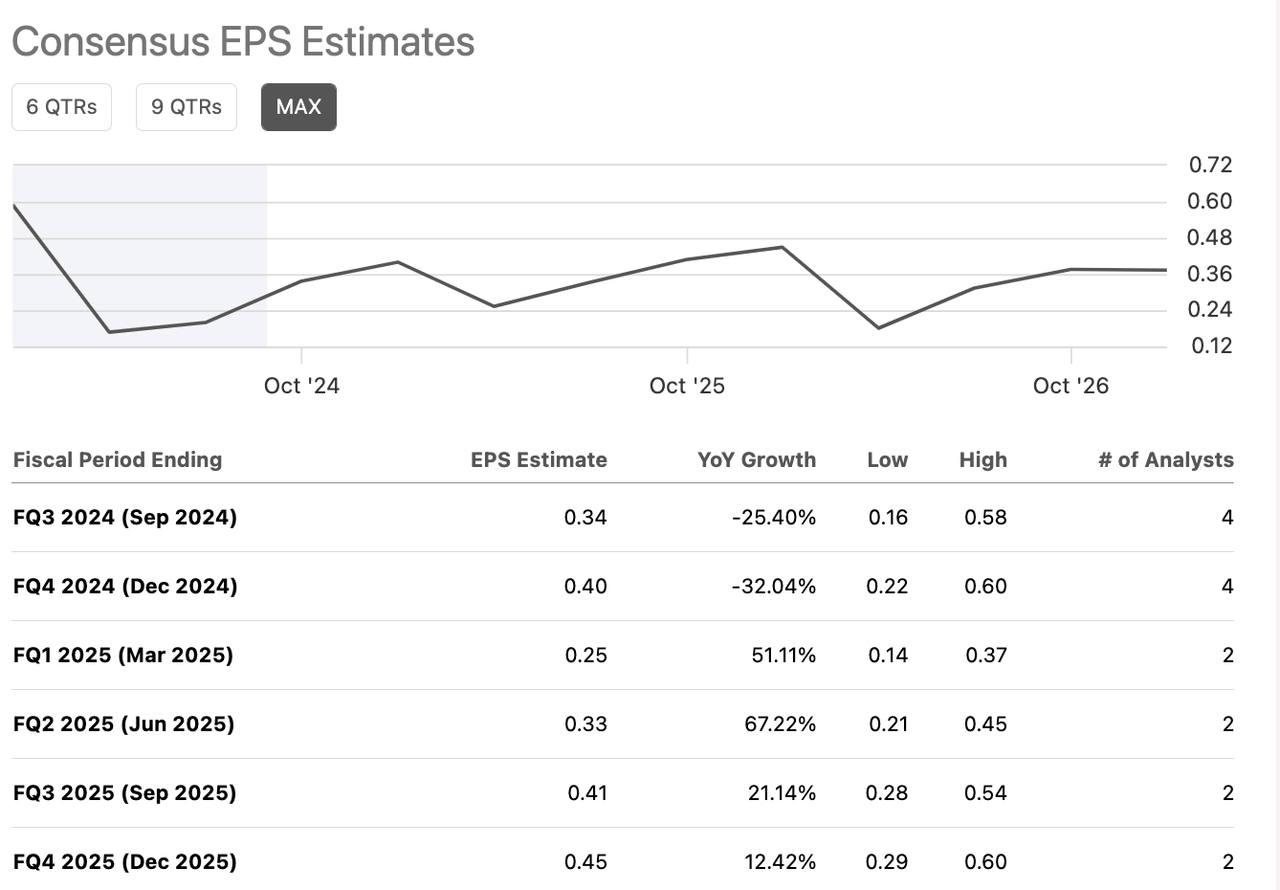This screenshot has height=890, width=1280.
Task: Click the Oct '25 axis marker
Action: click(686, 386)
